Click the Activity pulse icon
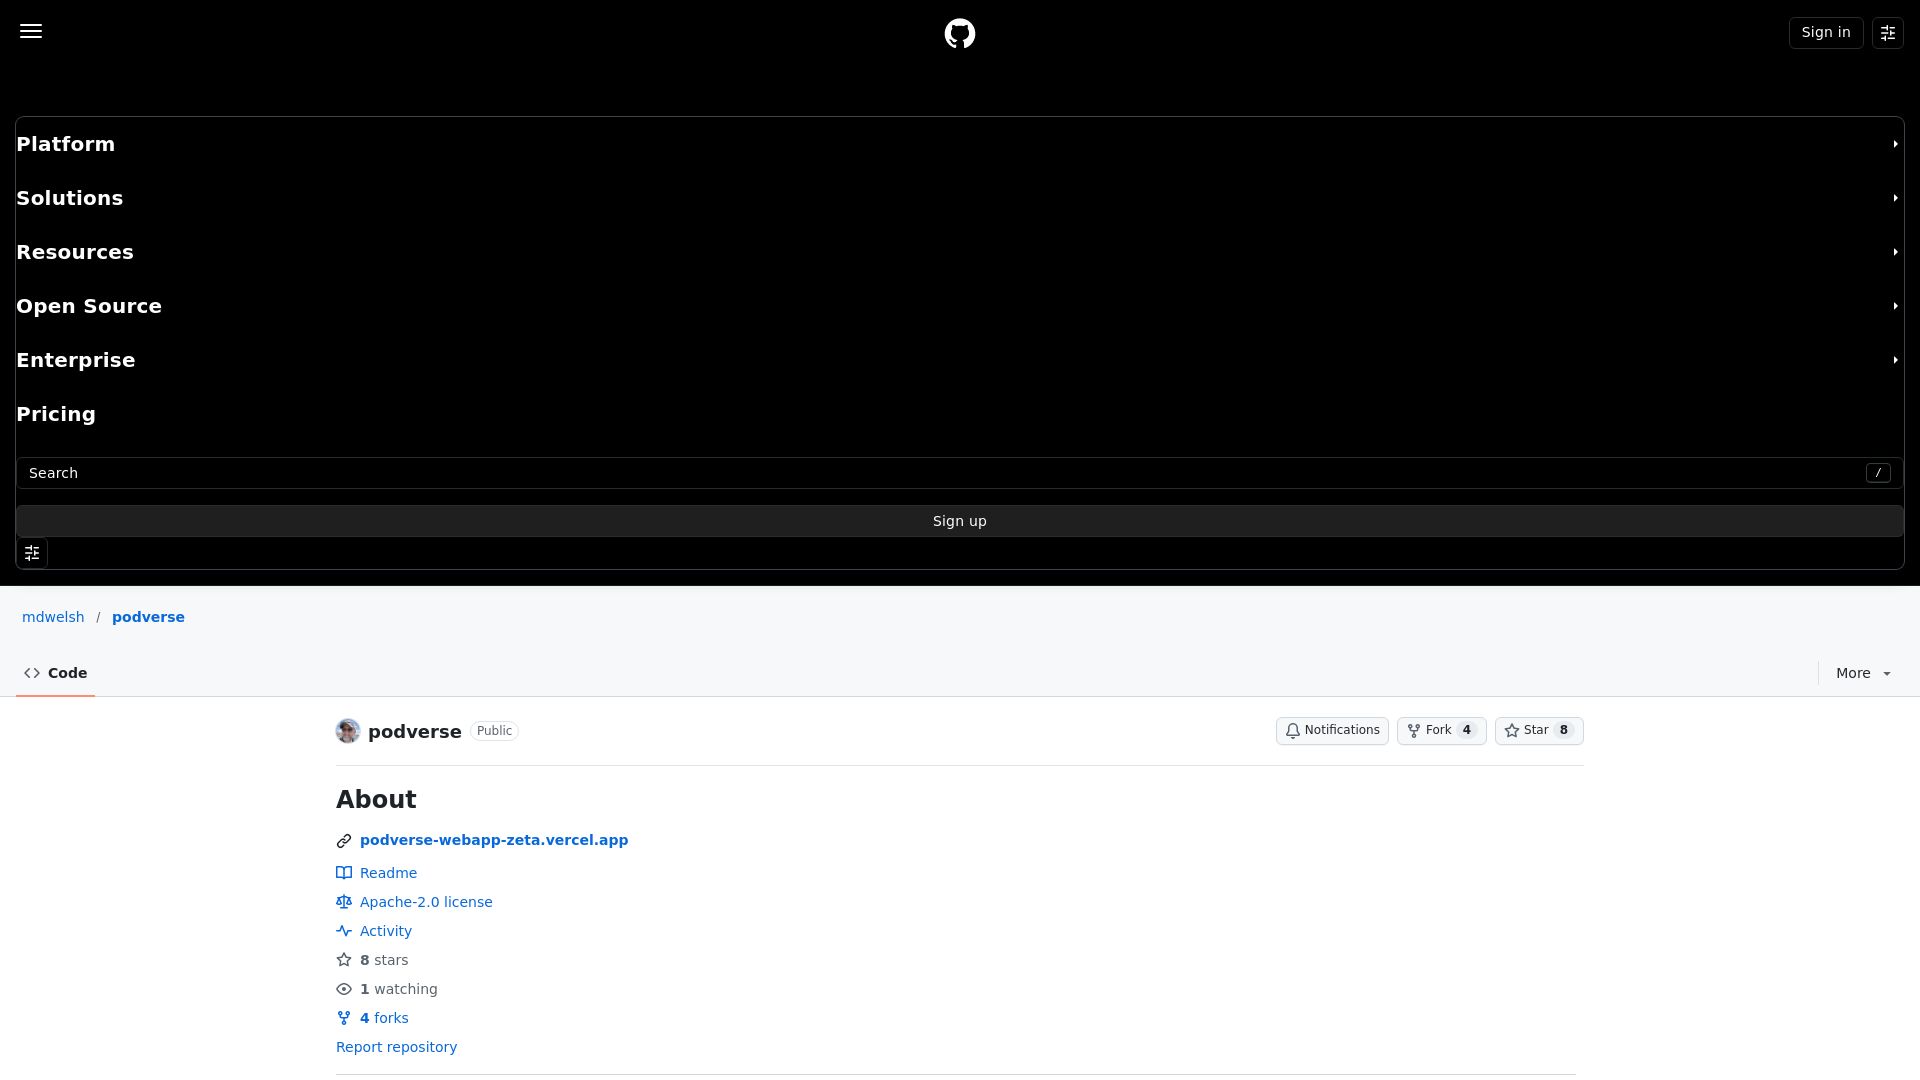 click(x=344, y=931)
